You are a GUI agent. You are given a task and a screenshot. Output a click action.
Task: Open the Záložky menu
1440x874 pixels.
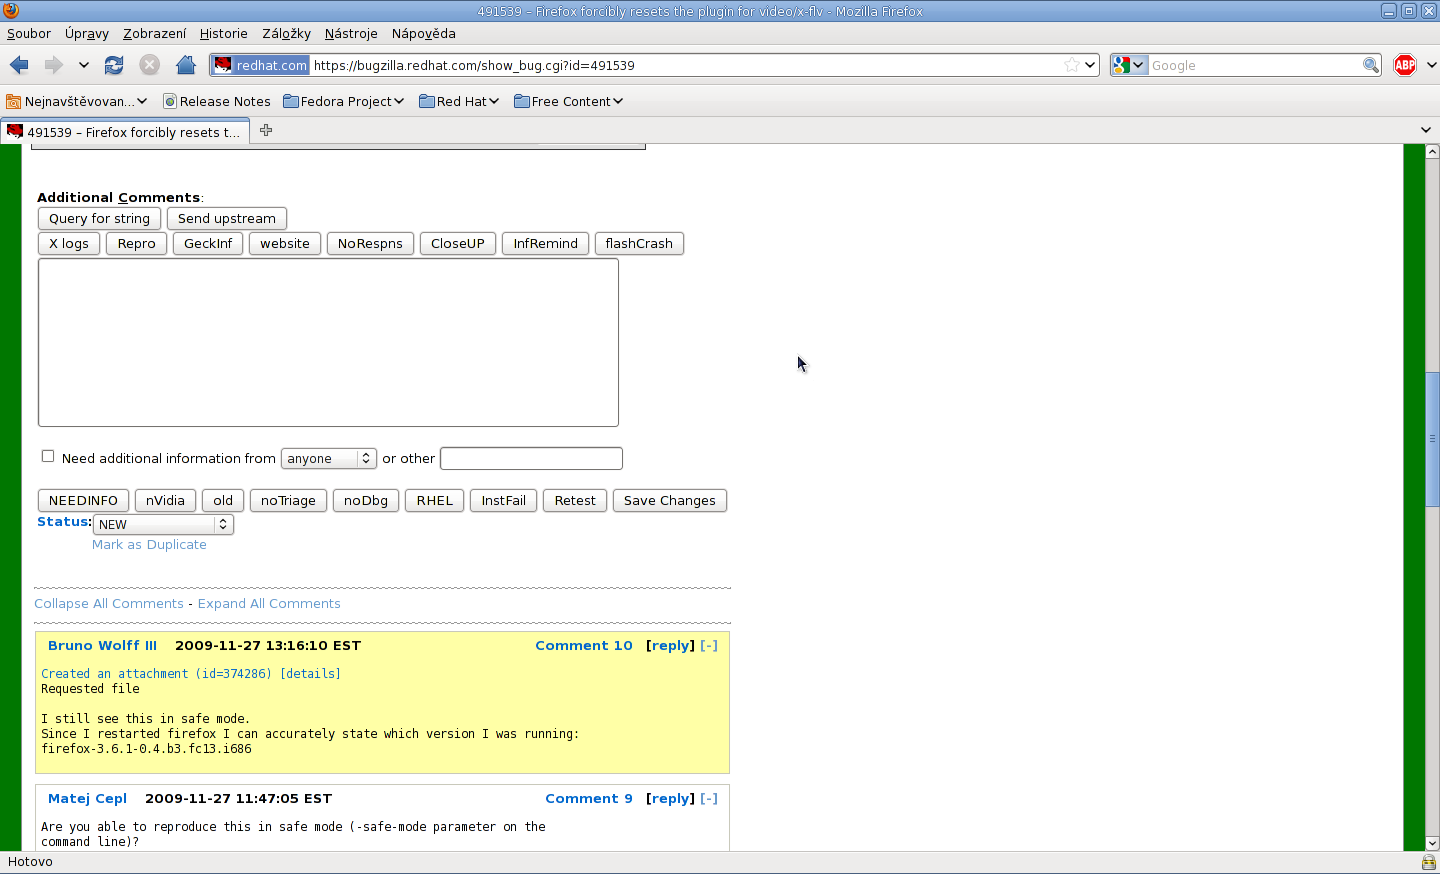286,33
